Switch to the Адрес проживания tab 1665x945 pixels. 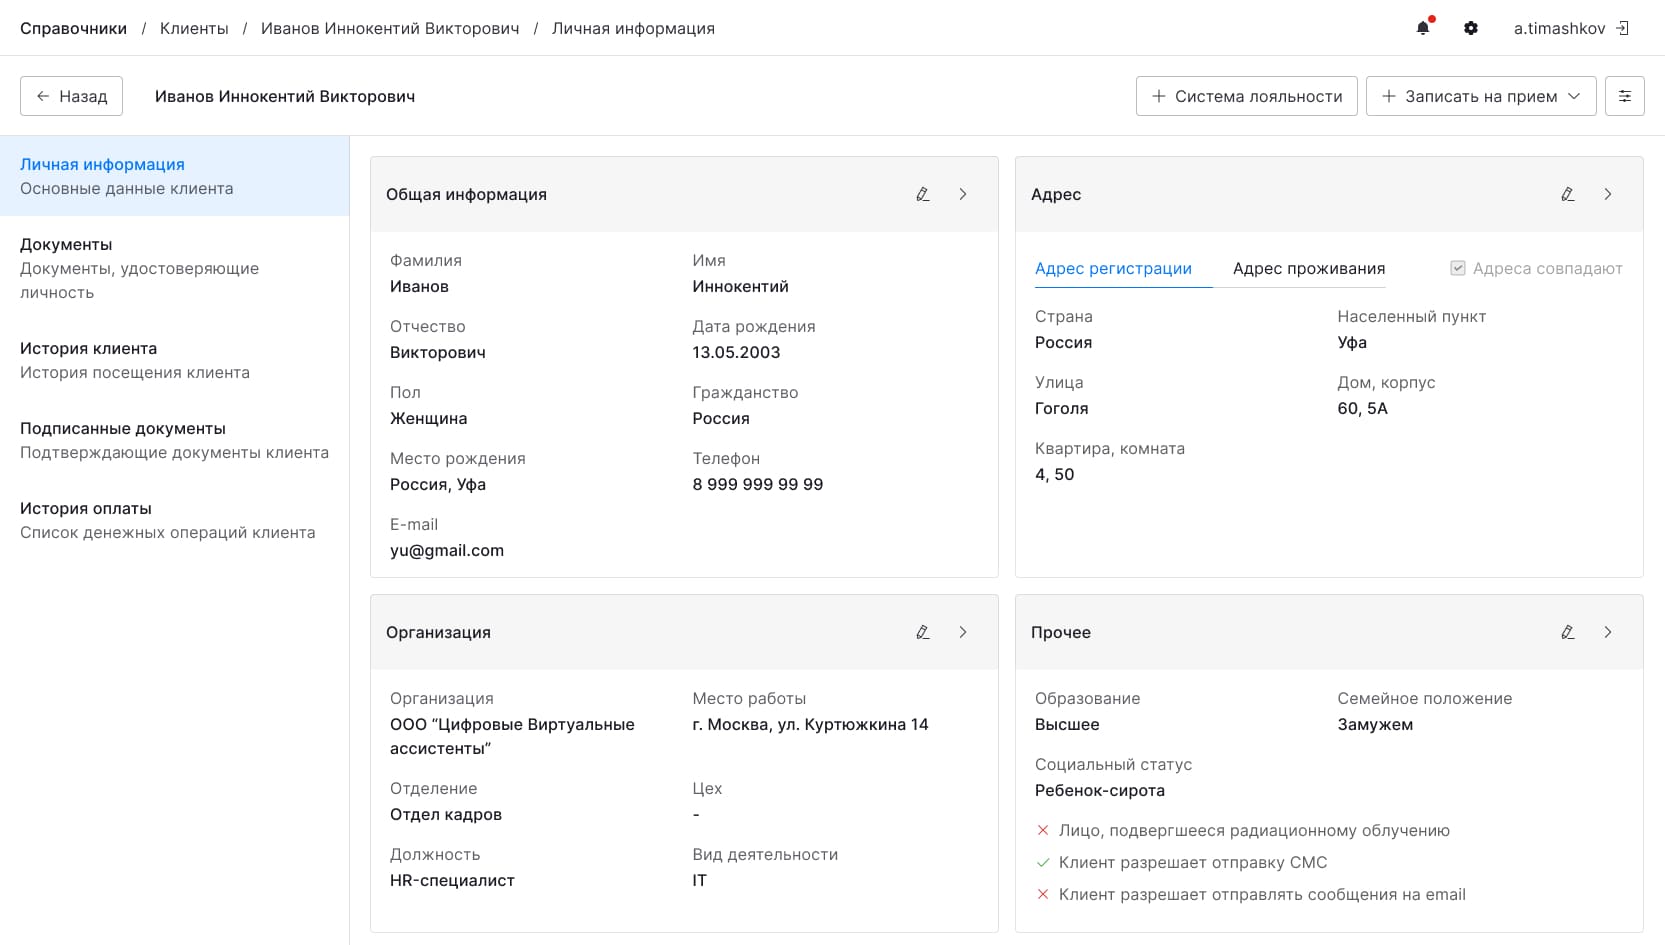pyautogui.click(x=1309, y=268)
